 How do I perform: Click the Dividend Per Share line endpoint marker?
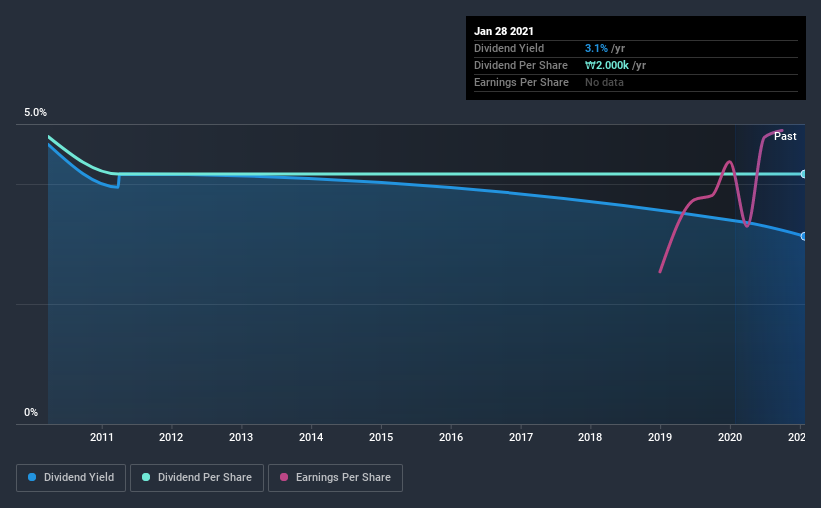tap(803, 174)
